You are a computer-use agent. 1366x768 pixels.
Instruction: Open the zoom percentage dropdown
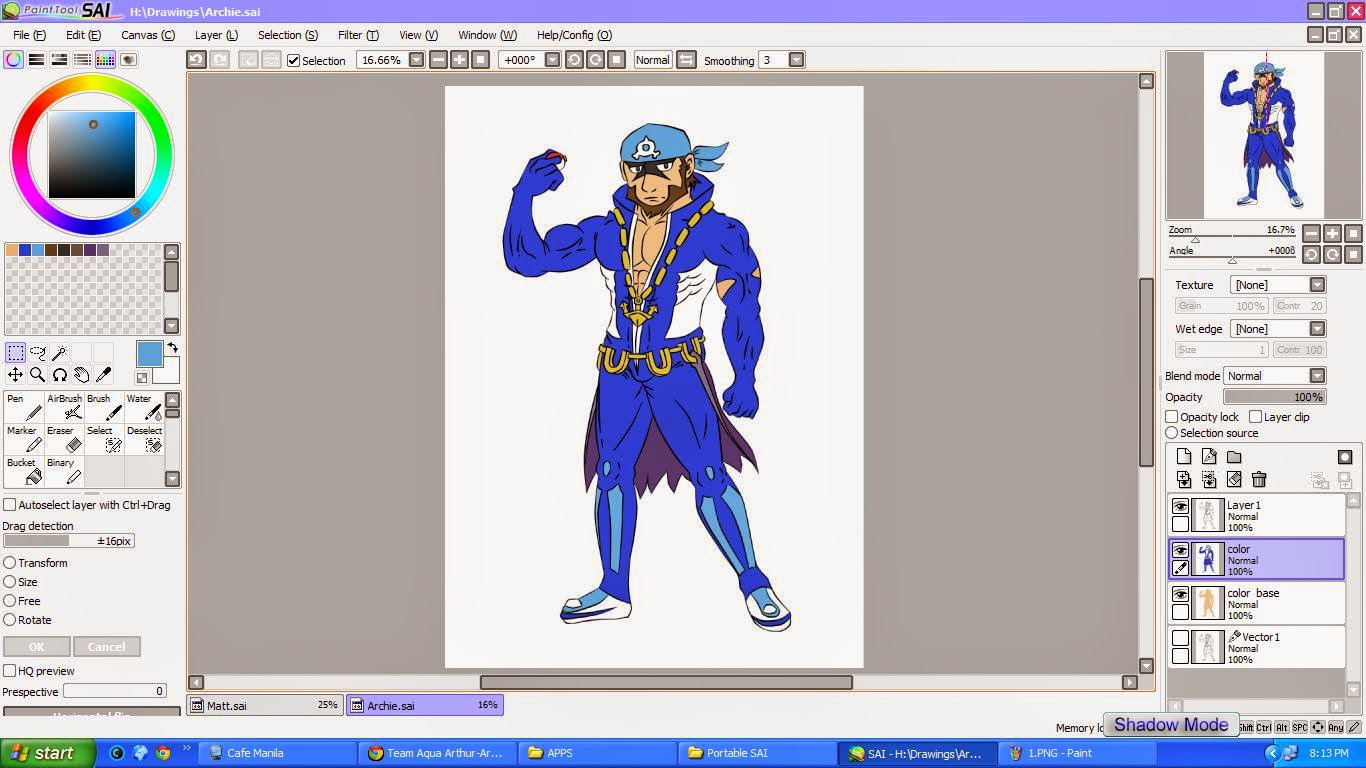click(x=416, y=60)
